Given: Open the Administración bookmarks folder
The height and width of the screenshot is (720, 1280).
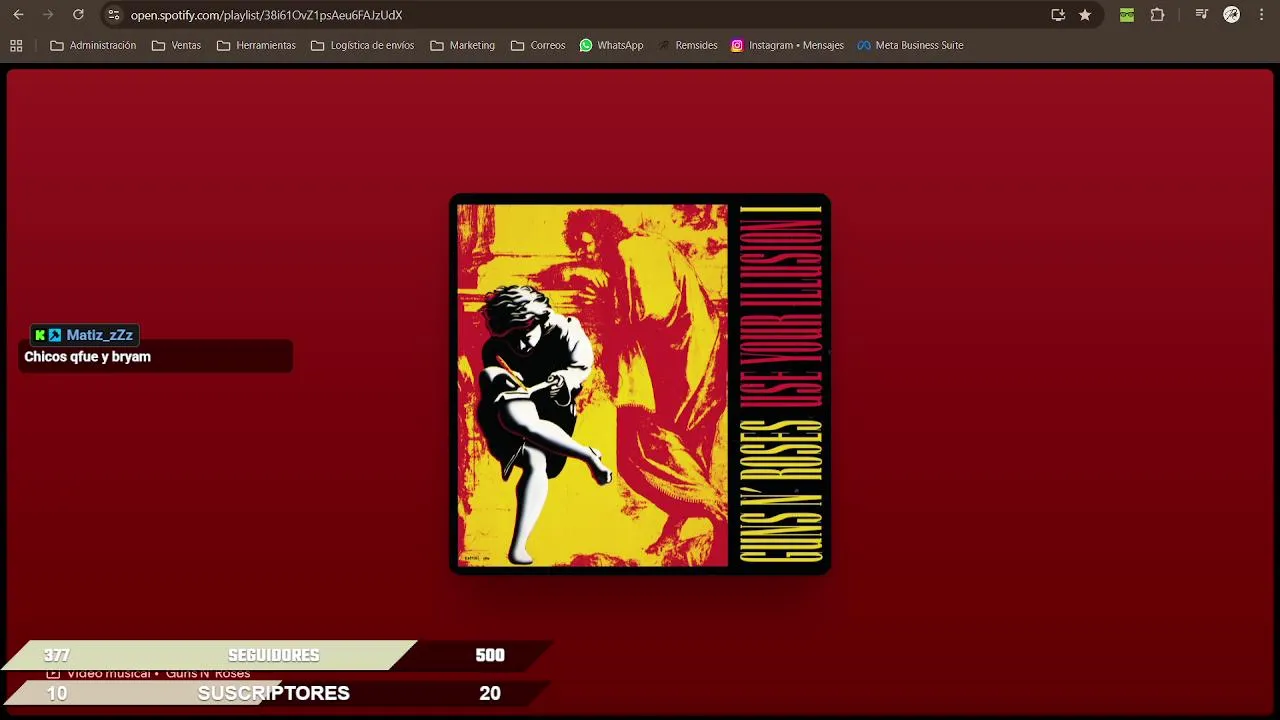Looking at the screenshot, I should (x=93, y=45).
